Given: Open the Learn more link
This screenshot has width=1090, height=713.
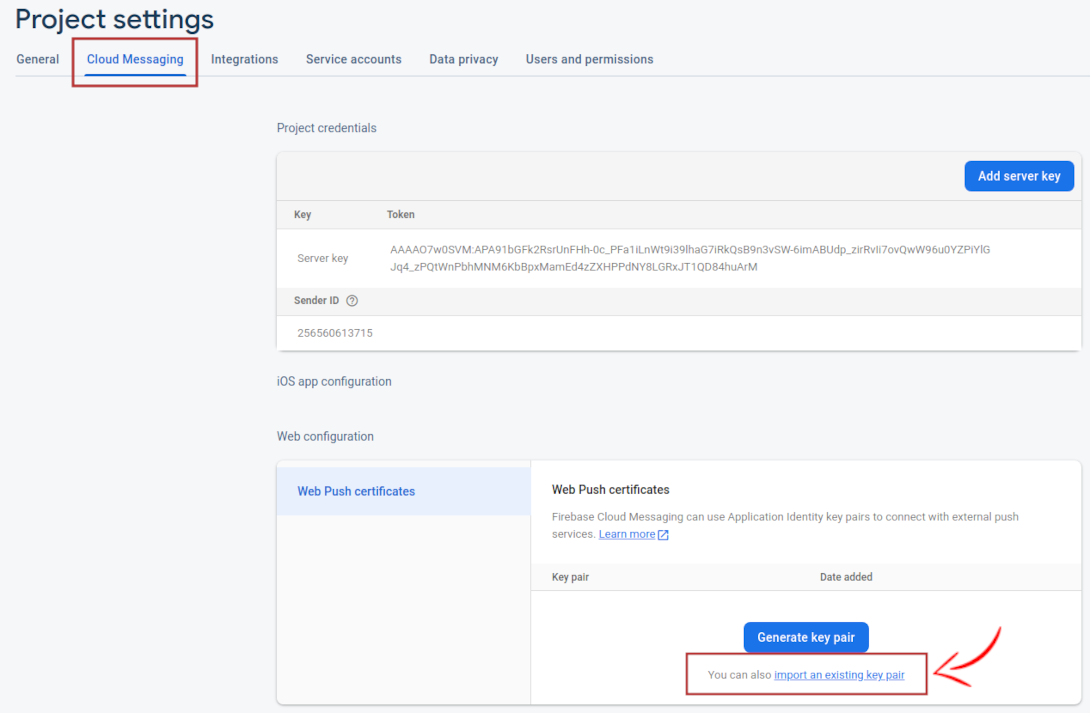Looking at the screenshot, I should coord(627,535).
